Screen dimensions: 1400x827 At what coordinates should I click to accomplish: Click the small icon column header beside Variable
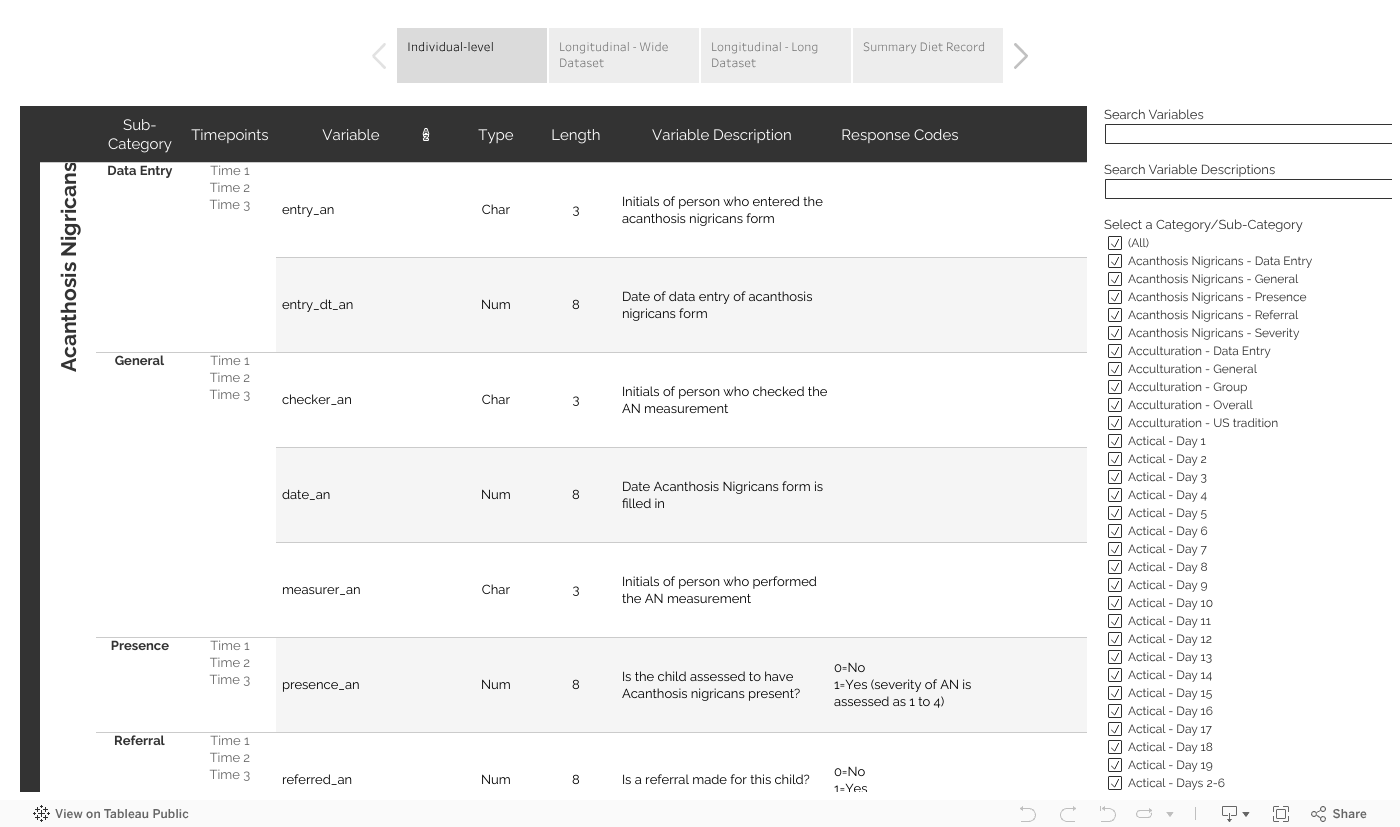click(x=426, y=135)
